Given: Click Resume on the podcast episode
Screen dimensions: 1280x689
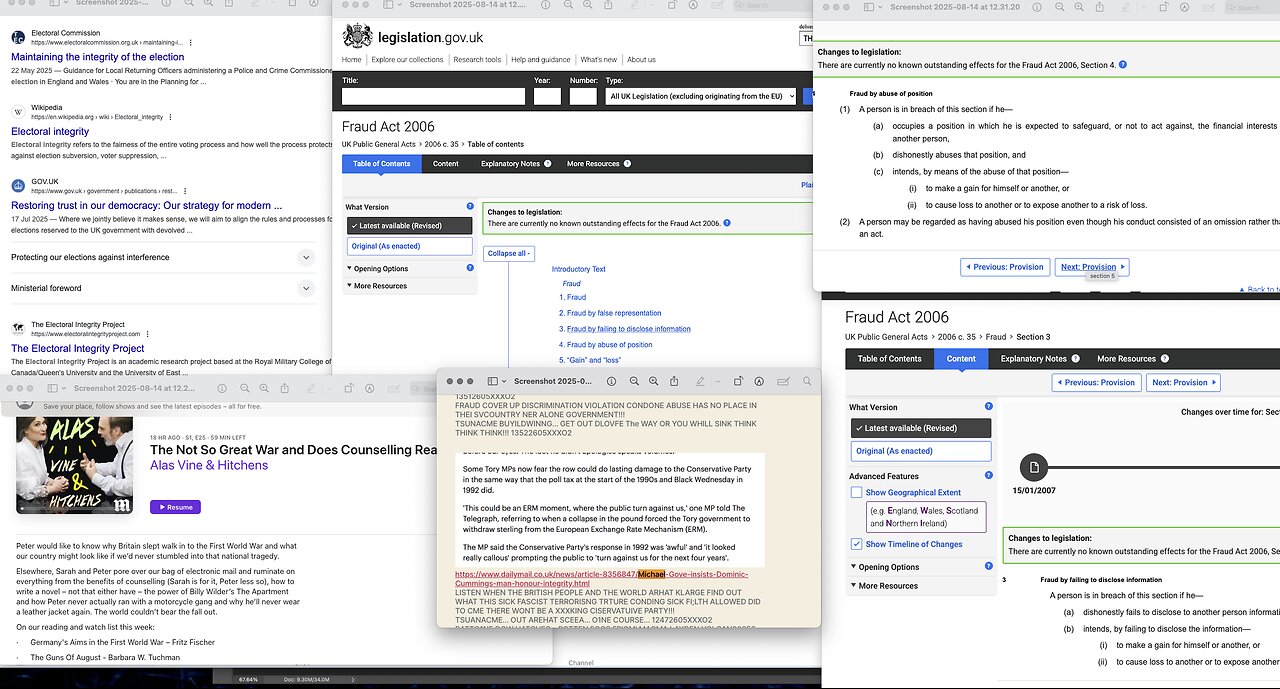Looking at the screenshot, I should click(x=175, y=507).
